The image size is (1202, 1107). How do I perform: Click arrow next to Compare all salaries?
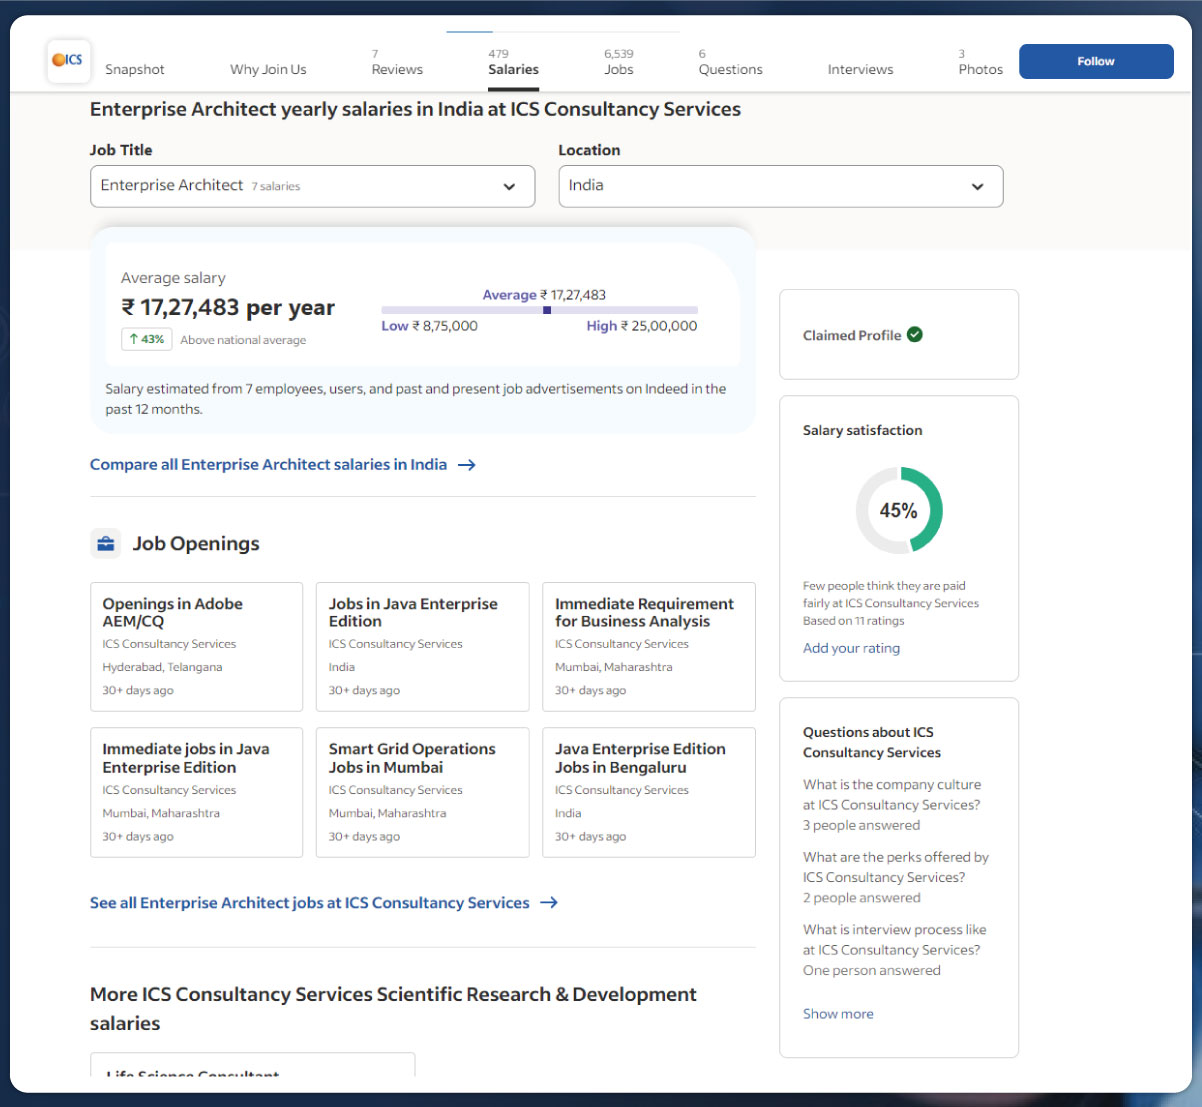point(466,465)
